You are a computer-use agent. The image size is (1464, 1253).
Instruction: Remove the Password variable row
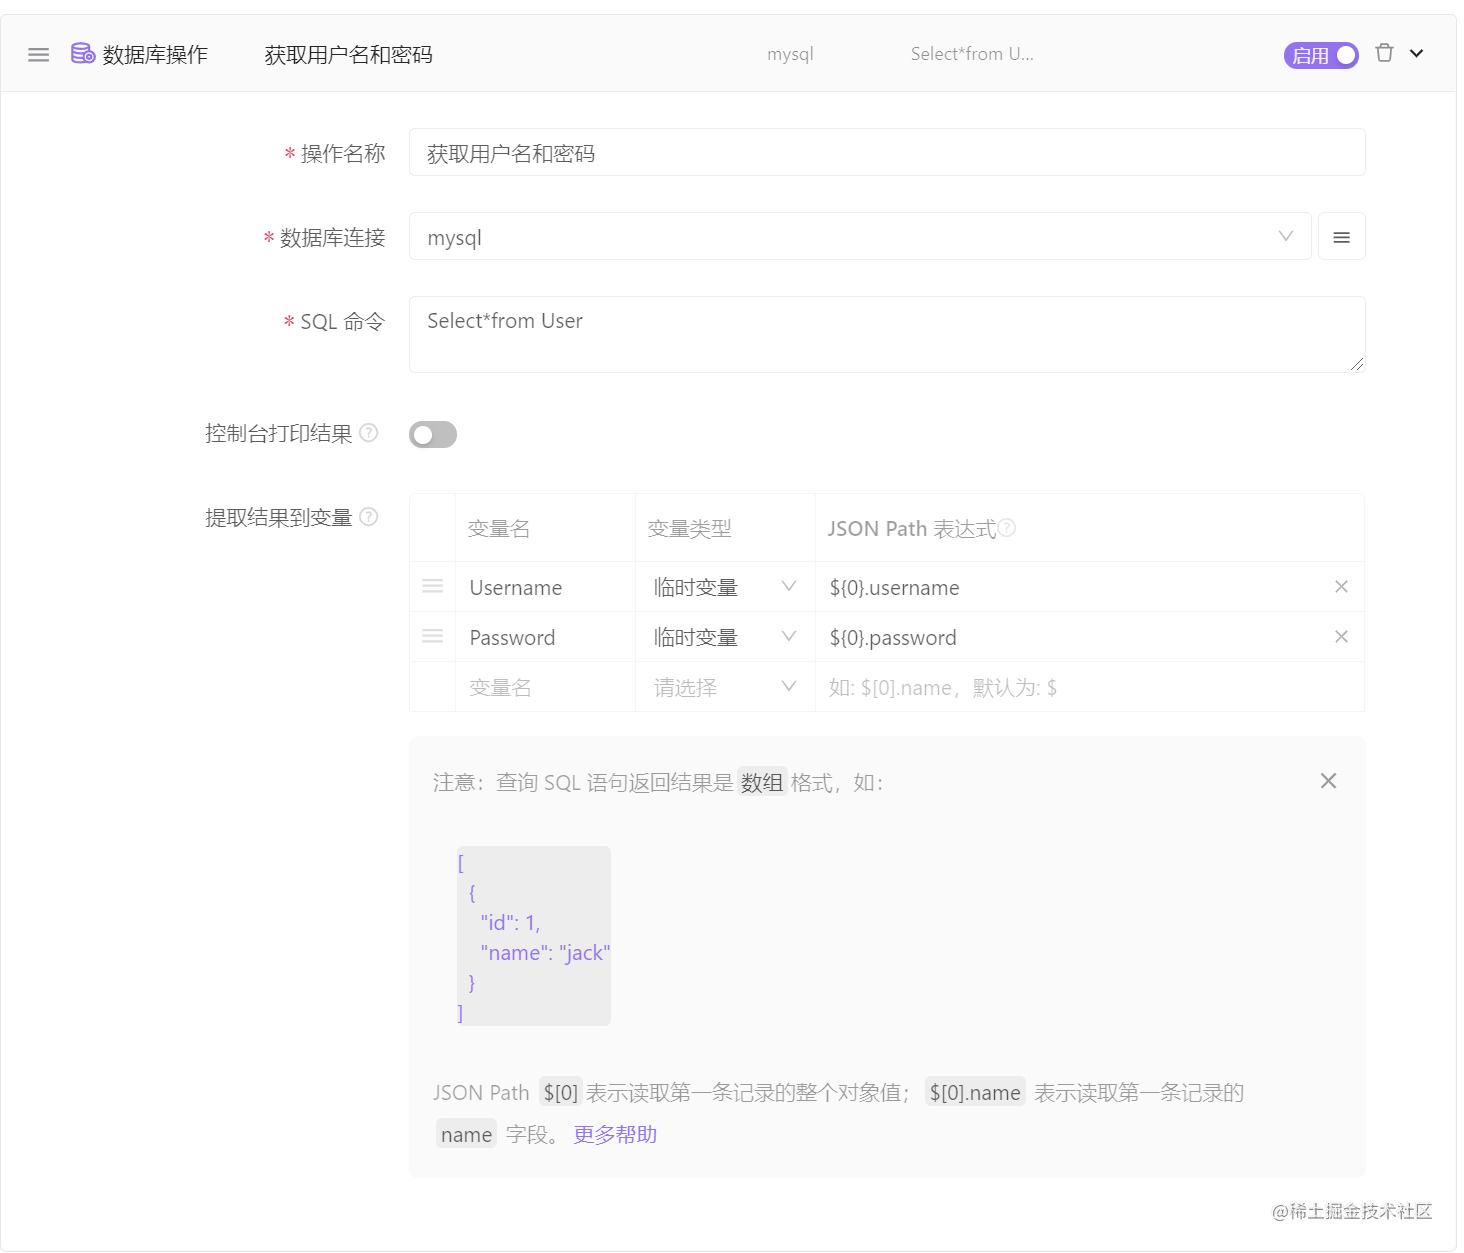tap(1341, 636)
